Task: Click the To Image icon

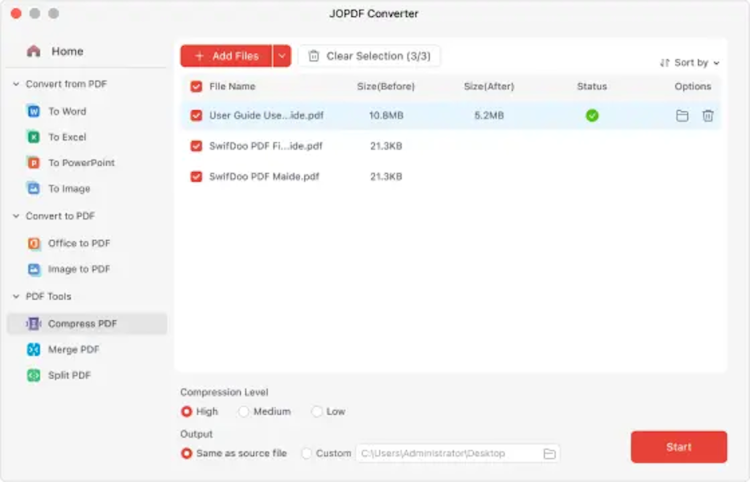Action: coord(33,188)
